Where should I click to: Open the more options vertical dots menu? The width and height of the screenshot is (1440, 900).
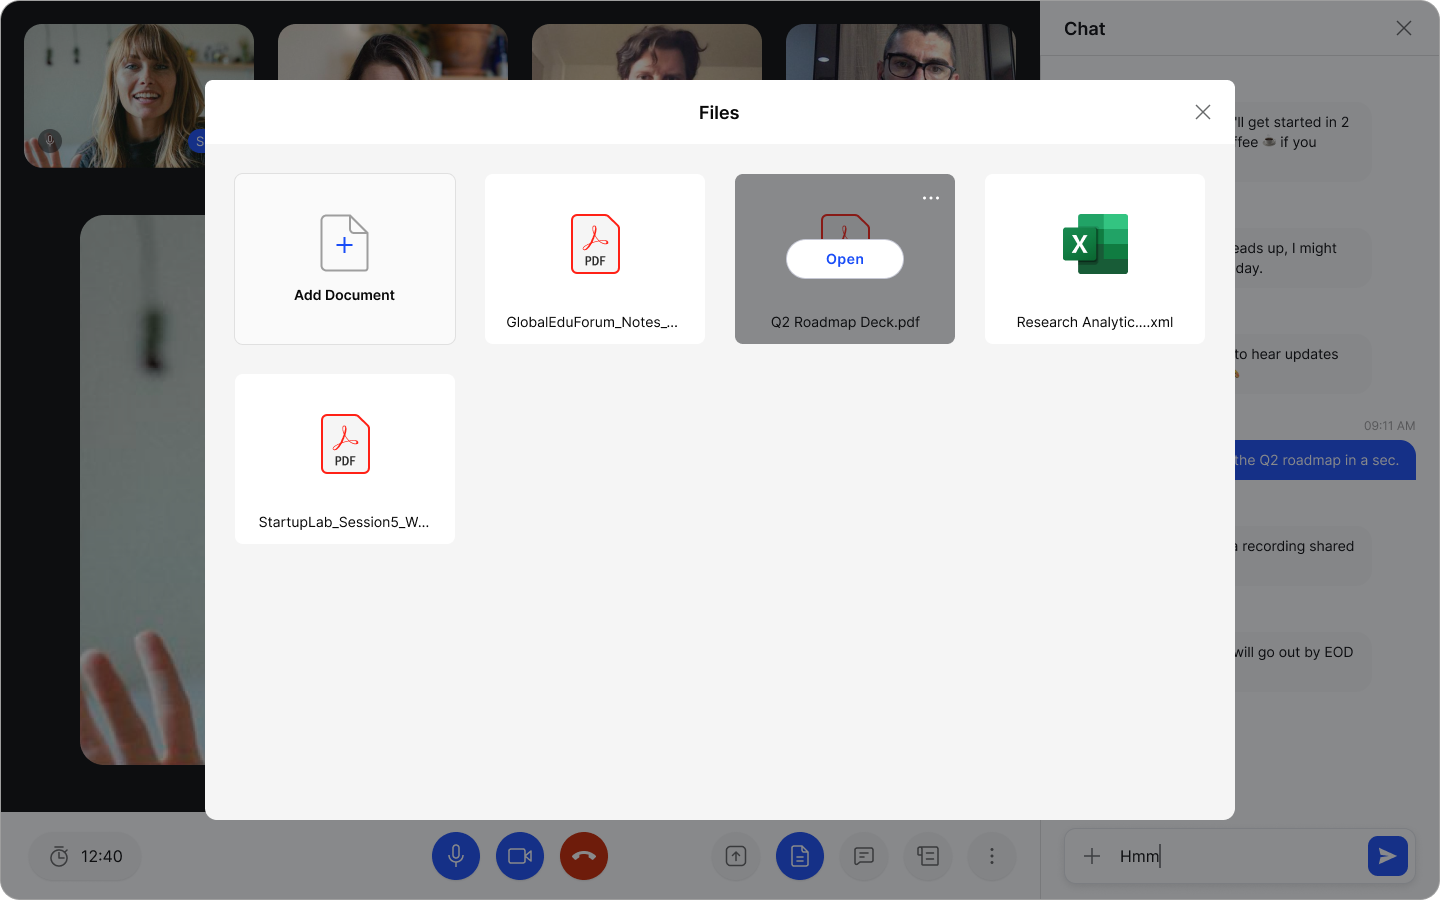point(991,856)
